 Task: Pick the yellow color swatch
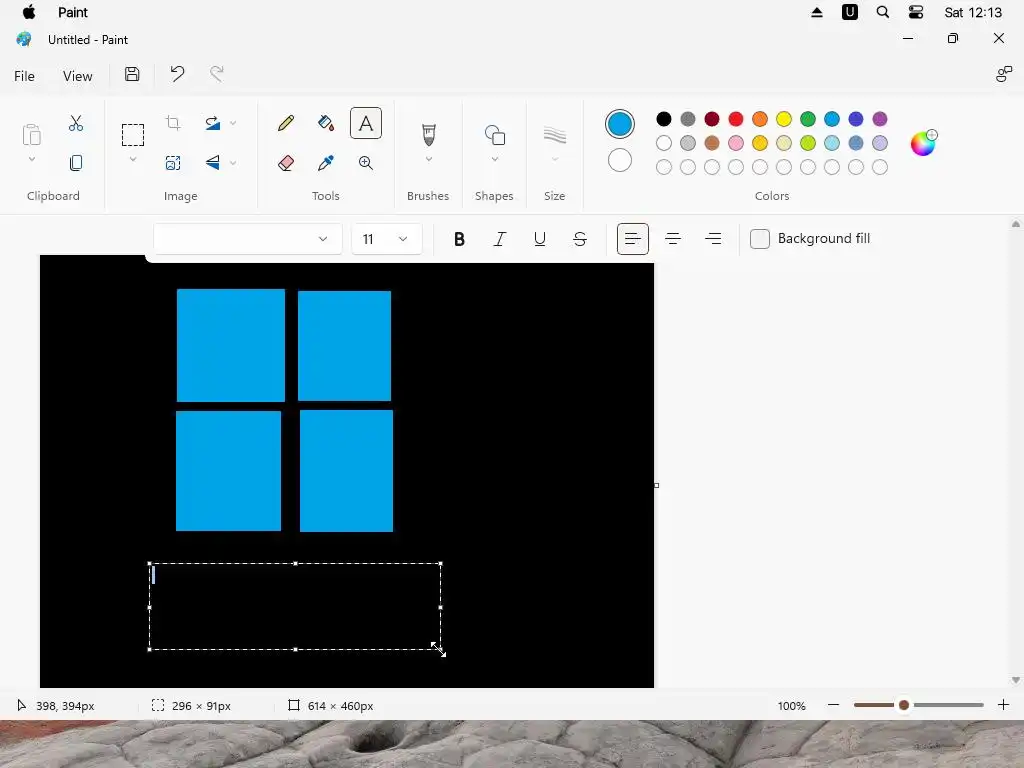(x=784, y=119)
